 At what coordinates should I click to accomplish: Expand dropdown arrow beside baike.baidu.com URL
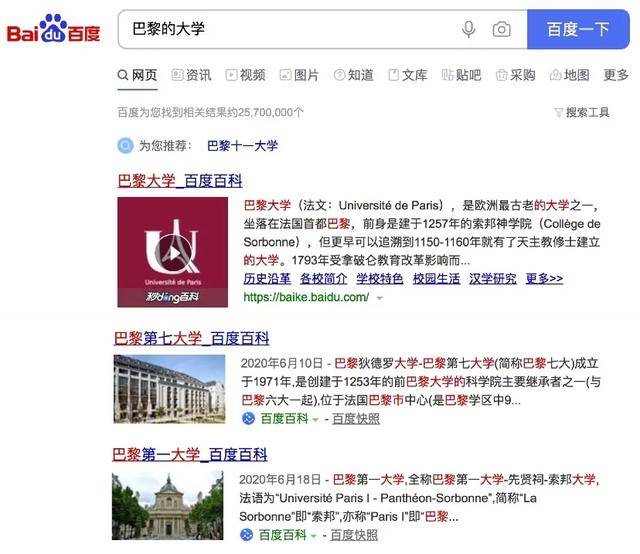380,298
